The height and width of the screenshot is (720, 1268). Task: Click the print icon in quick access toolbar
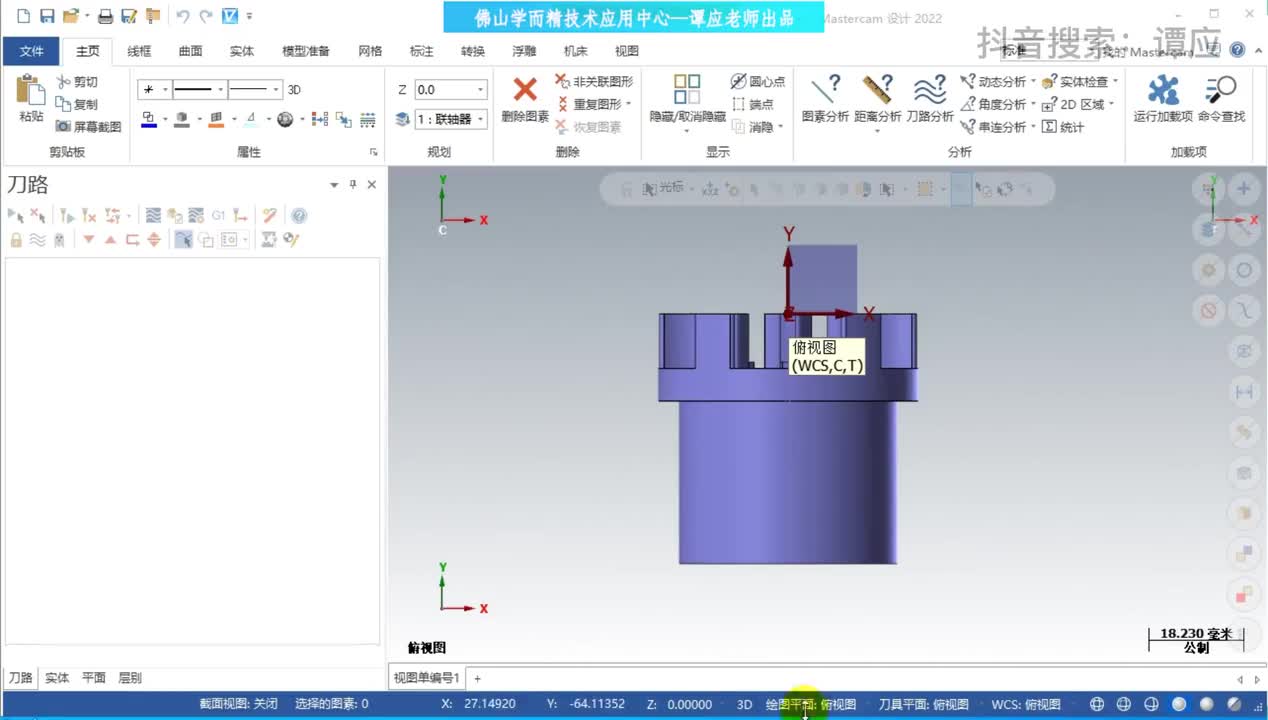[105, 16]
